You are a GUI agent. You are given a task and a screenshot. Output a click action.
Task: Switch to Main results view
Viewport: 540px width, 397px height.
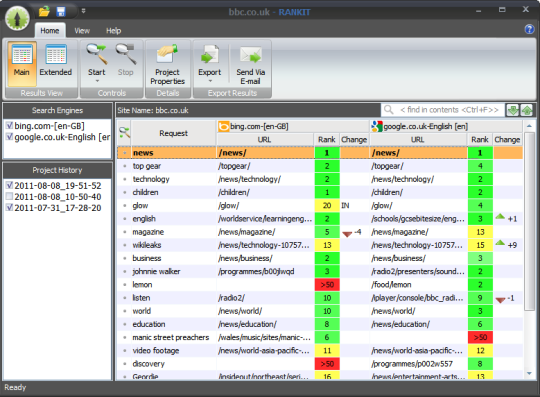(x=21, y=63)
